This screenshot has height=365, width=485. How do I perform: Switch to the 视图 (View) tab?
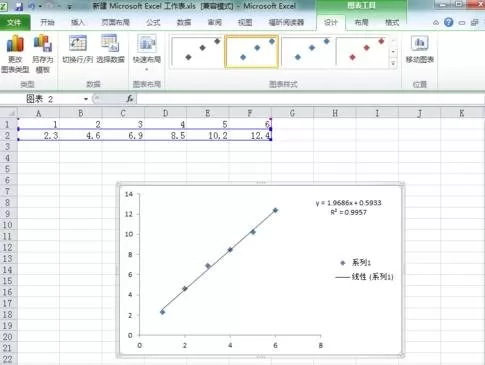245,22
